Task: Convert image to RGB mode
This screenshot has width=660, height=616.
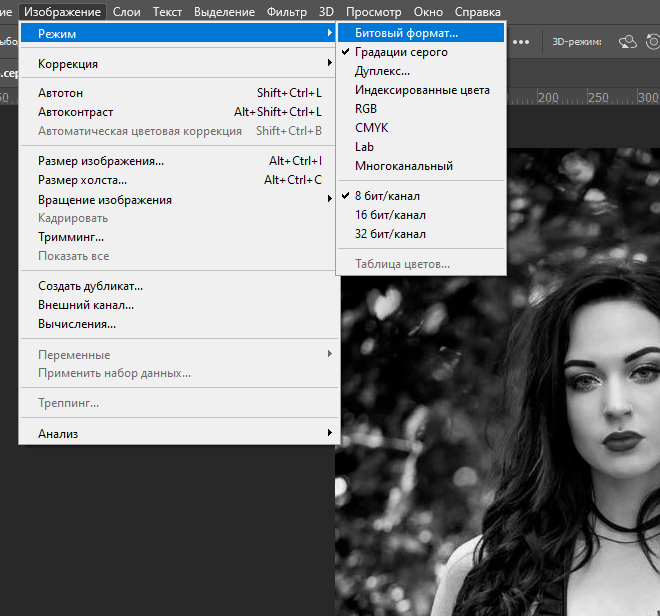Action: pyautogui.click(x=366, y=109)
